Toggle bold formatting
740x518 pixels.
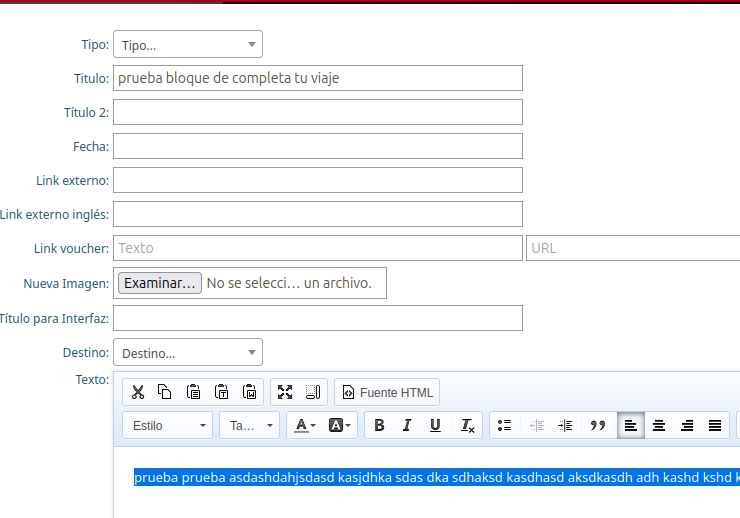click(379, 426)
